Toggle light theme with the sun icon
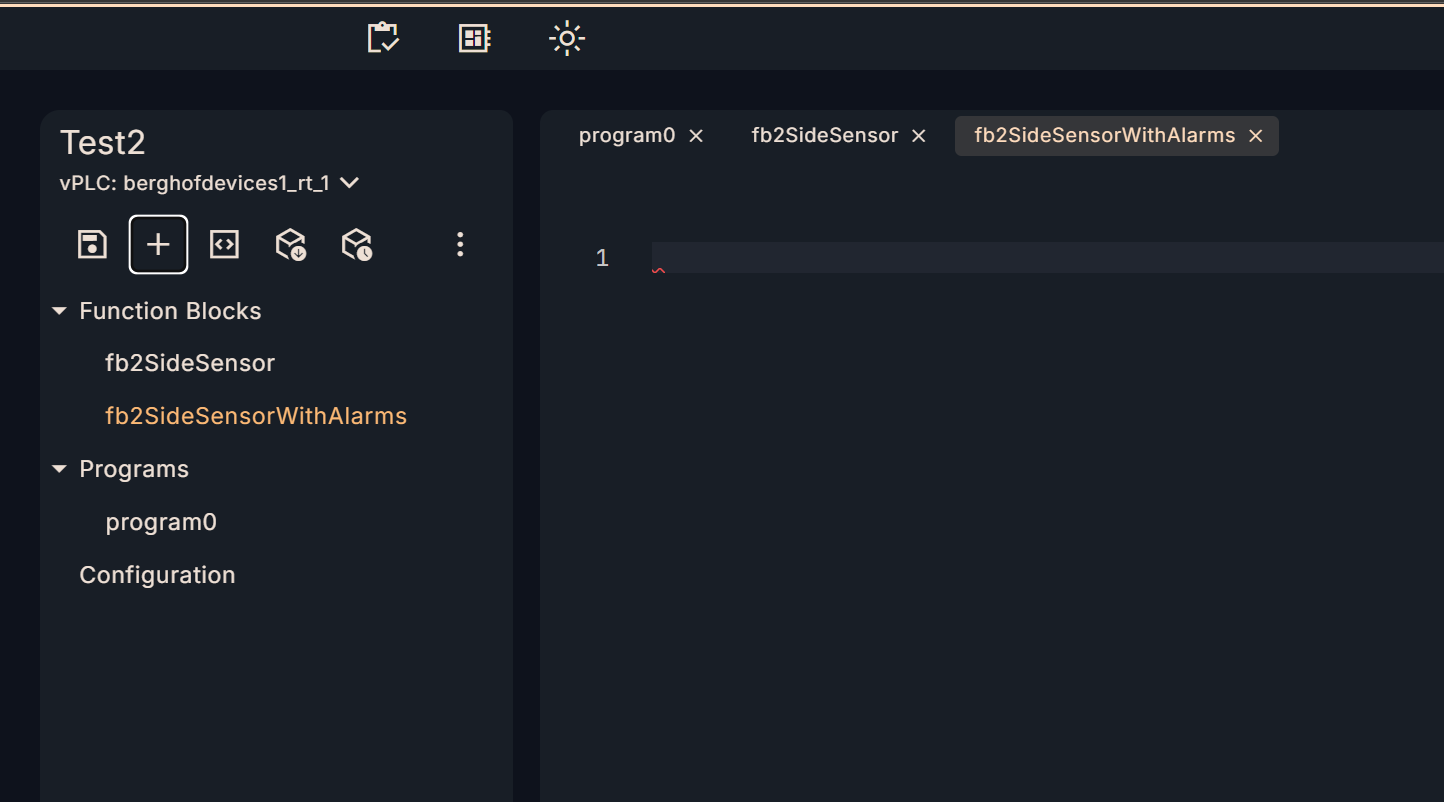Viewport: 1444px width, 802px height. pos(566,39)
